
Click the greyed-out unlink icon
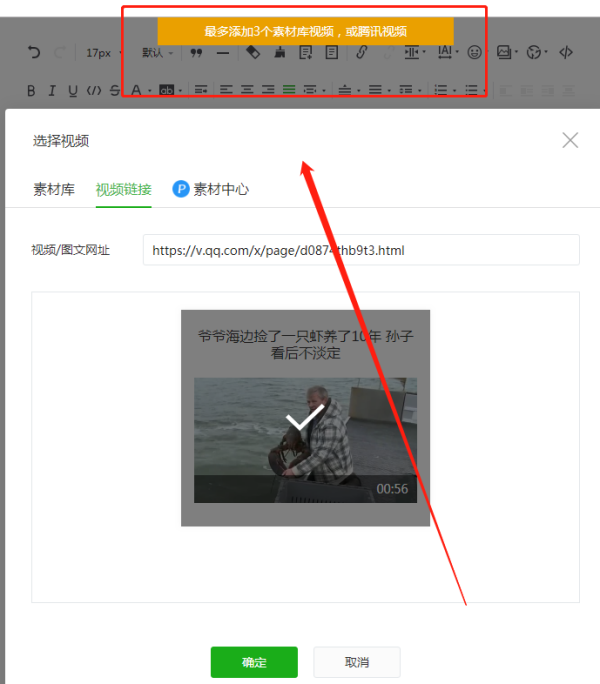(x=387, y=53)
